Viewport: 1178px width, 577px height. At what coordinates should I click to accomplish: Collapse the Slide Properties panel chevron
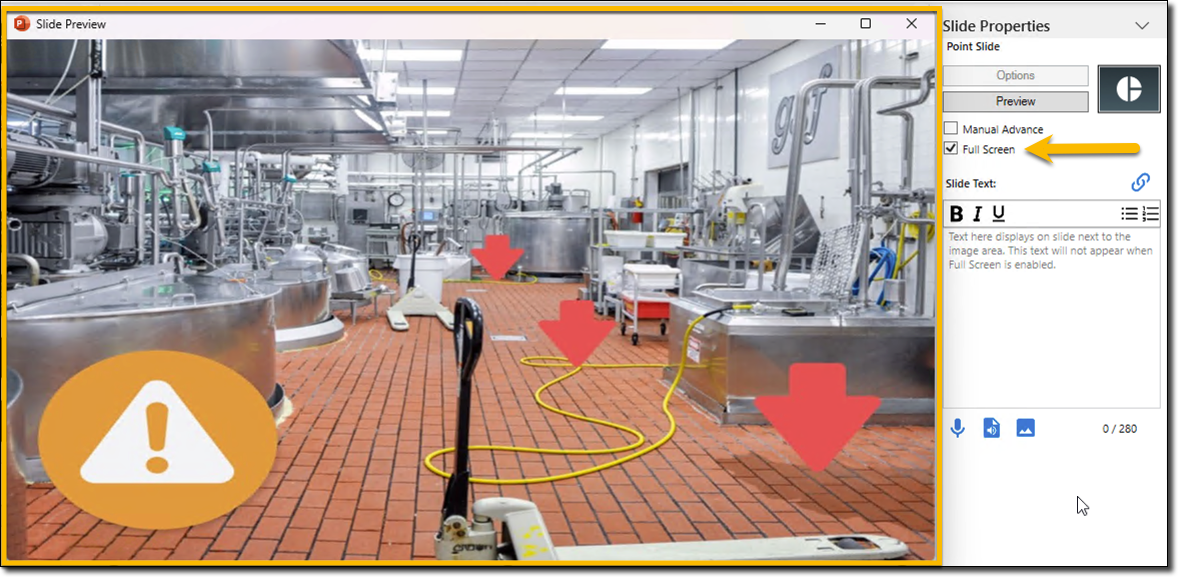click(1142, 26)
